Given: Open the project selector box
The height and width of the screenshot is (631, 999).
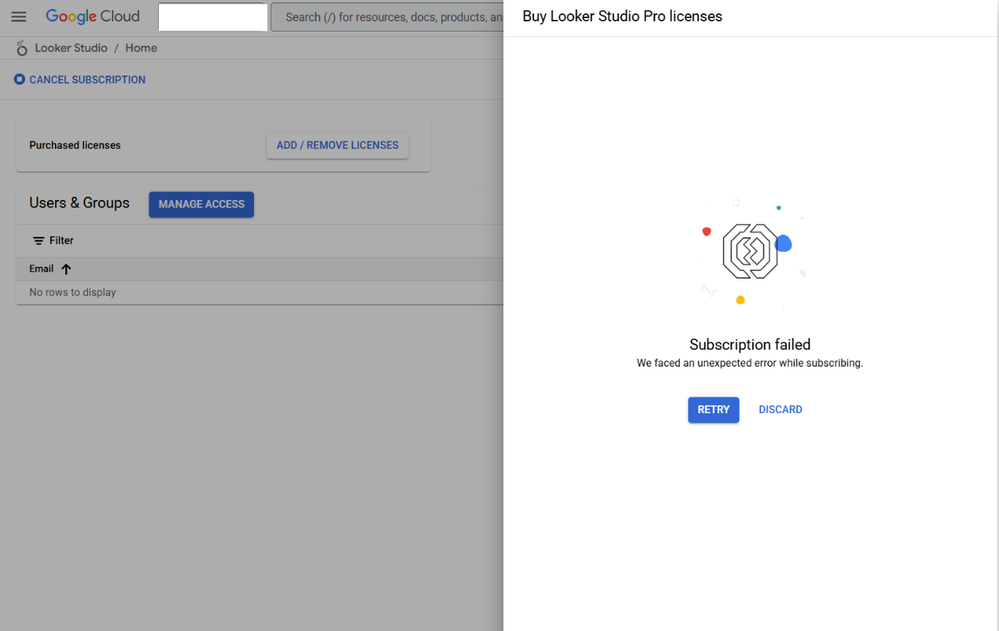Looking at the screenshot, I should (213, 17).
